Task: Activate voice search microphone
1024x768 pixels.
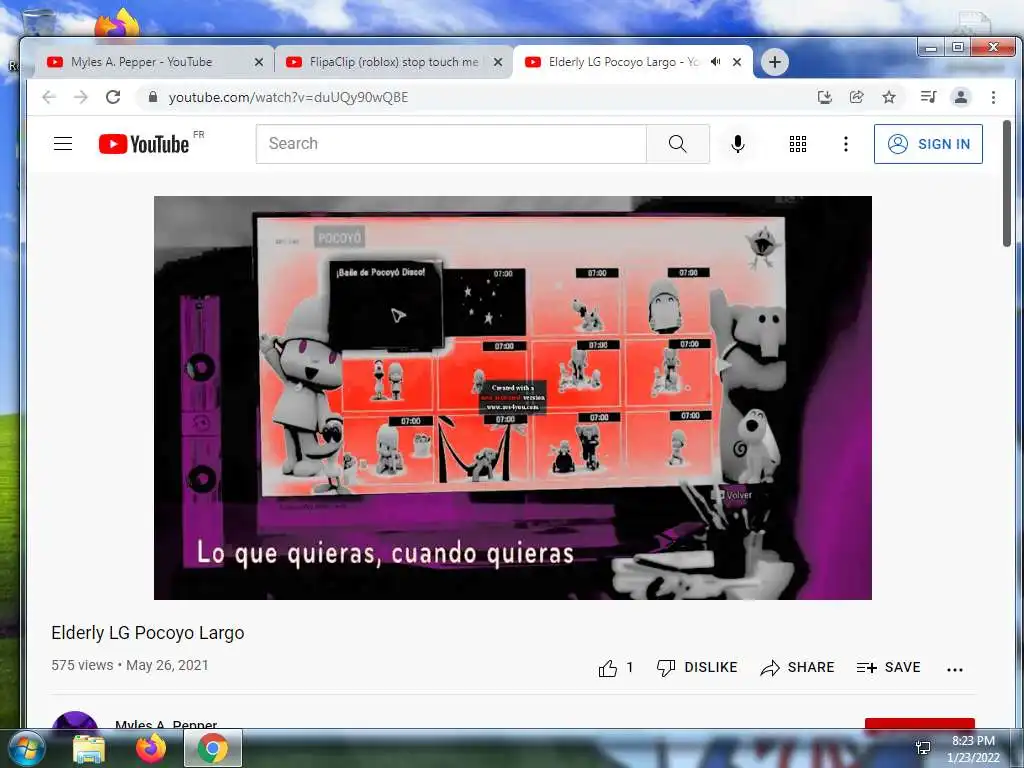Action: point(738,144)
